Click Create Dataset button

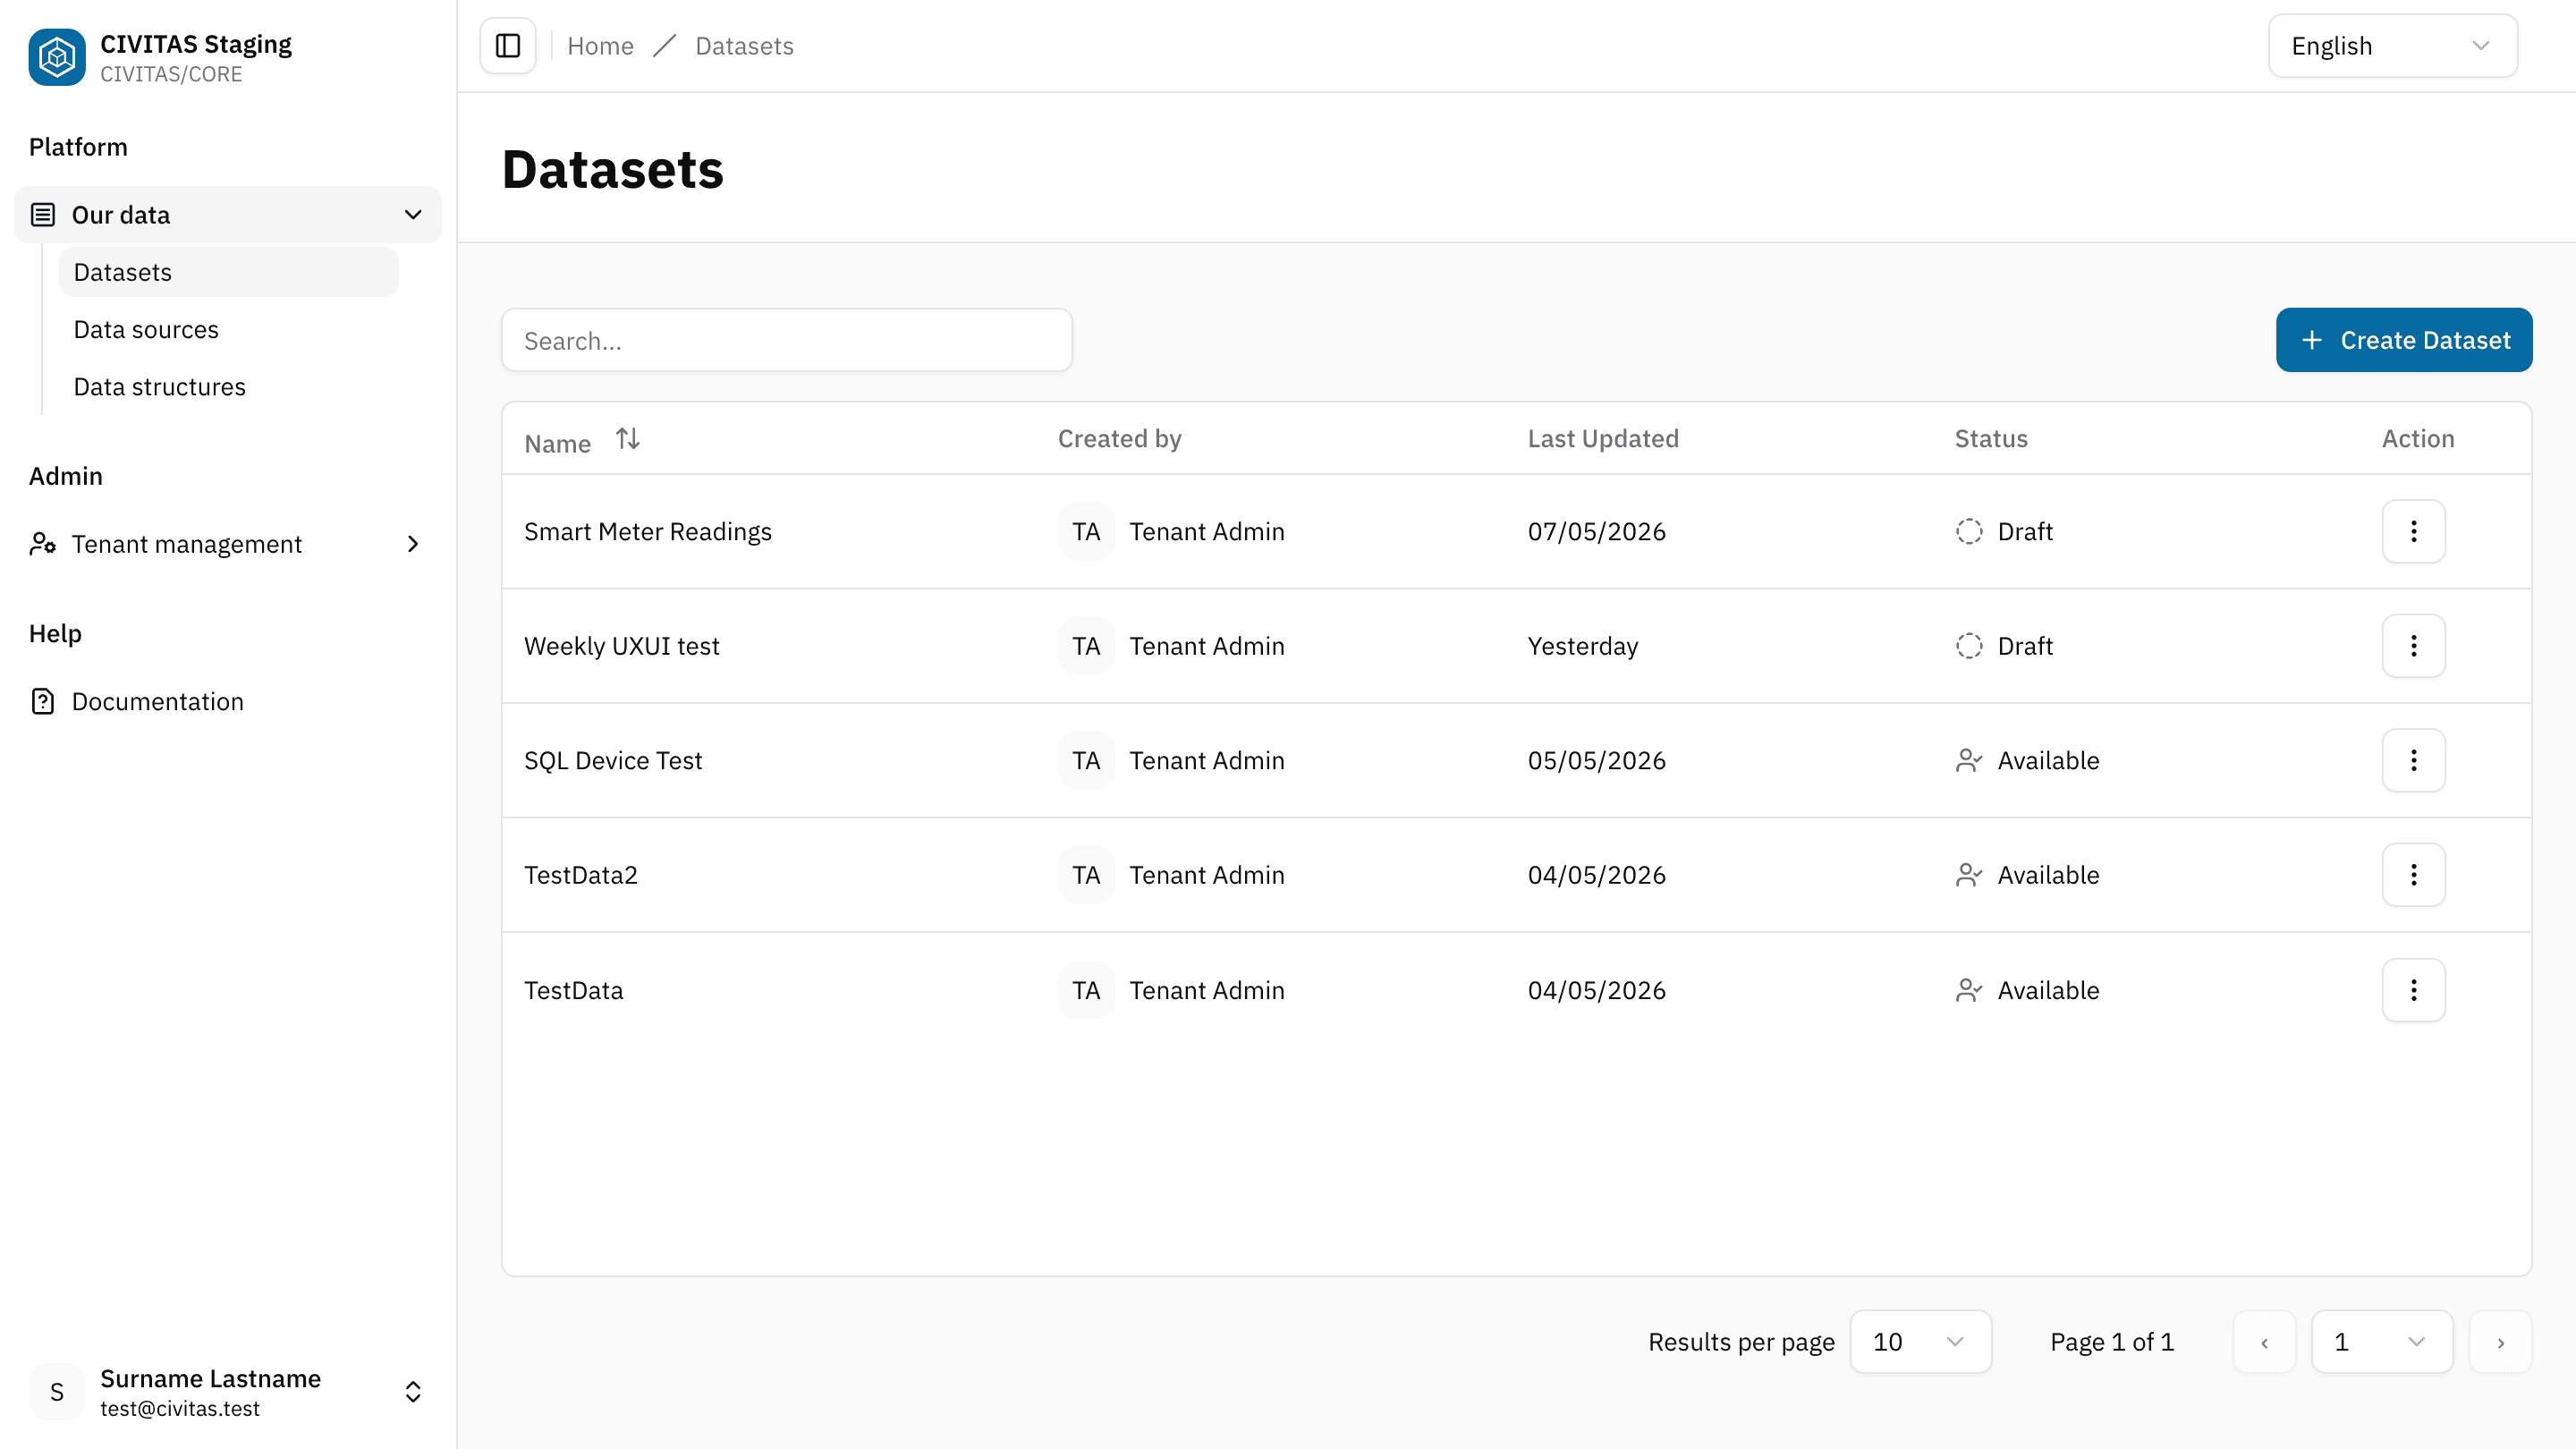pos(2404,340)
